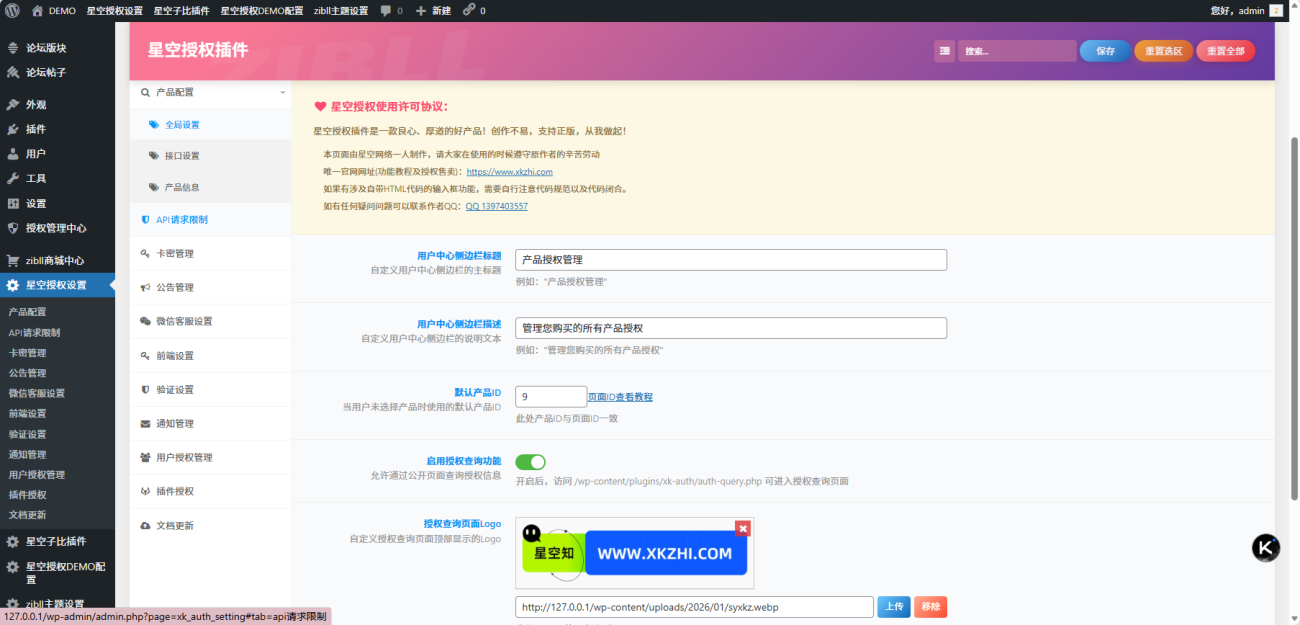Click the 重置全部 button

(x=1225, y=51)
